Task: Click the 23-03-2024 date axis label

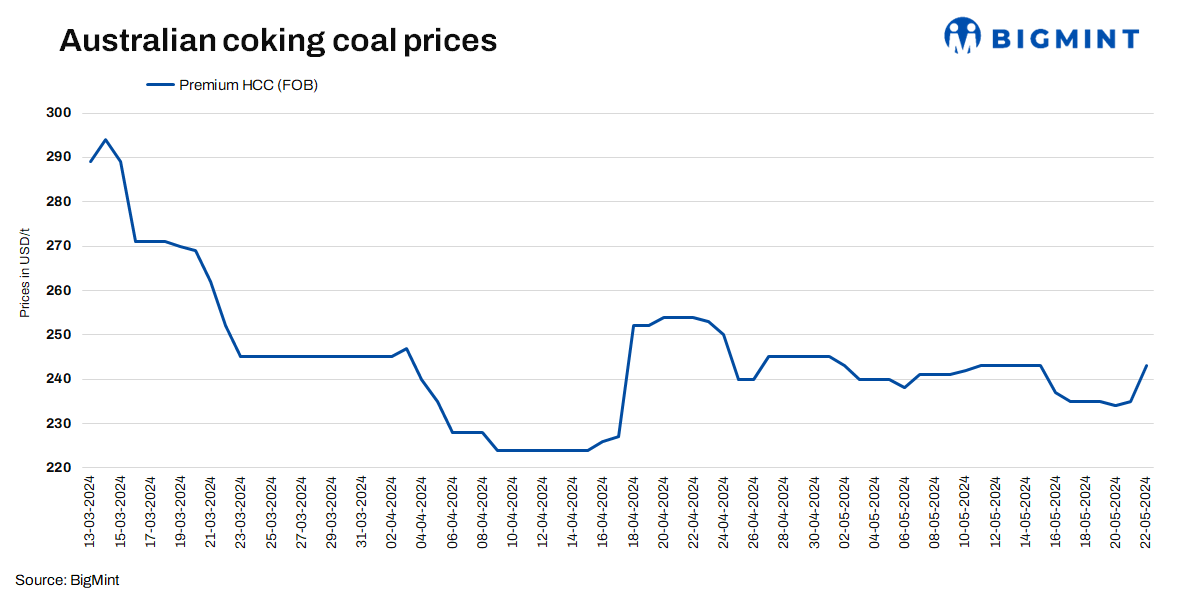Action: (x=241, y=511)
